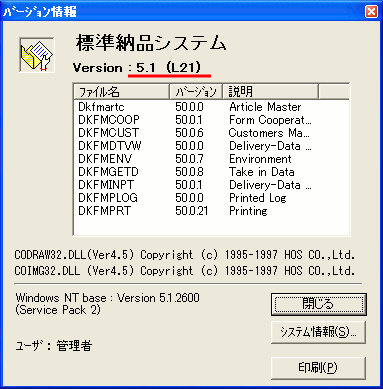Click the Customers Ma... description
383x389 pixels.
pos(269,133)
